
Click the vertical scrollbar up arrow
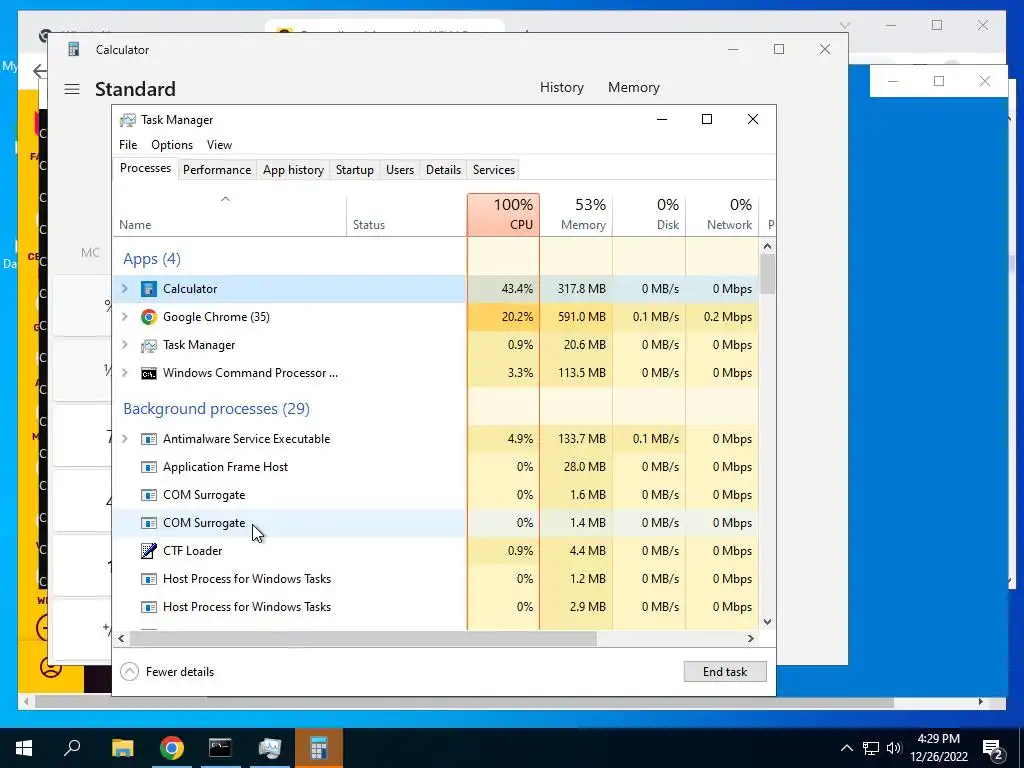pos(767,246)
